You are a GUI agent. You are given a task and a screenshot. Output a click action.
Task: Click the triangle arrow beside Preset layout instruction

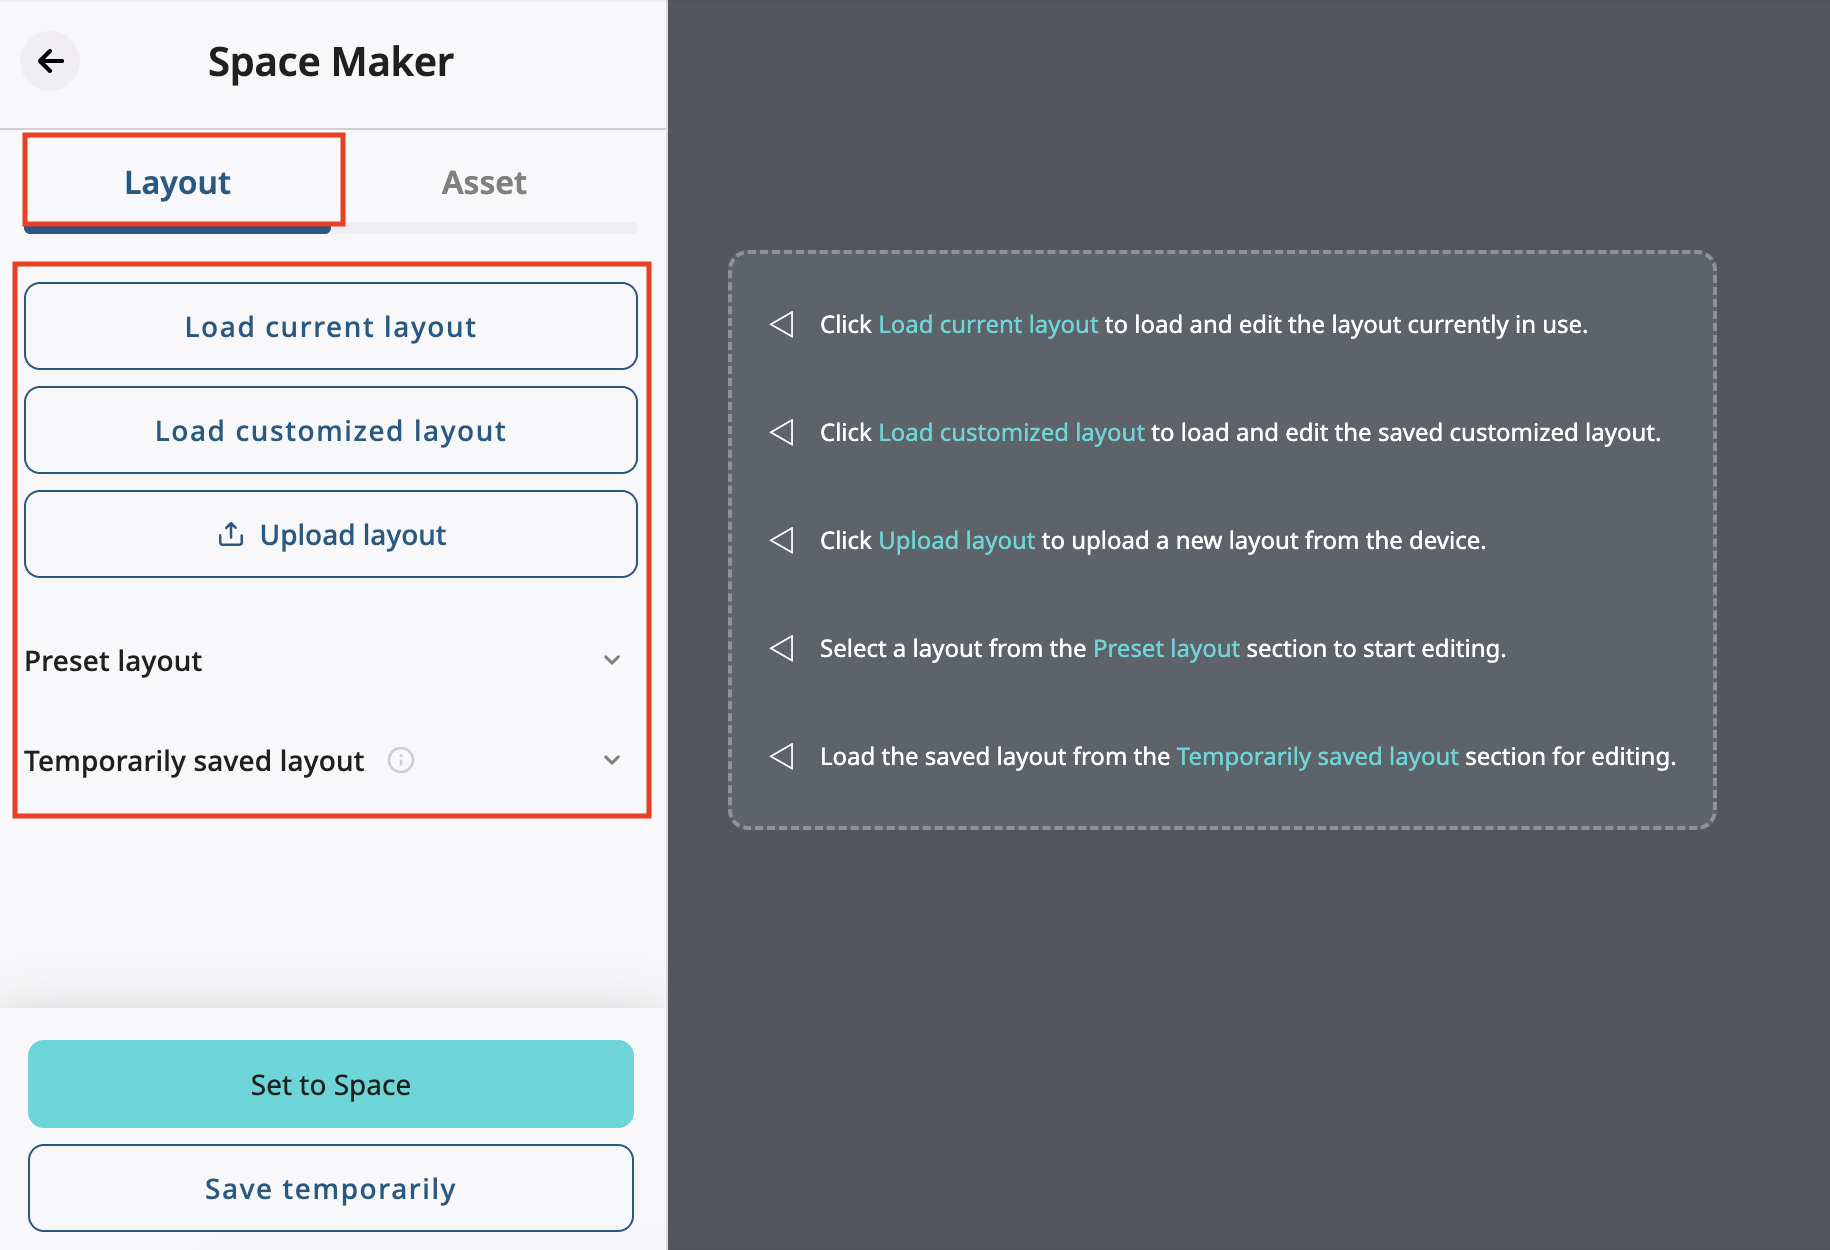pos(783,648)
